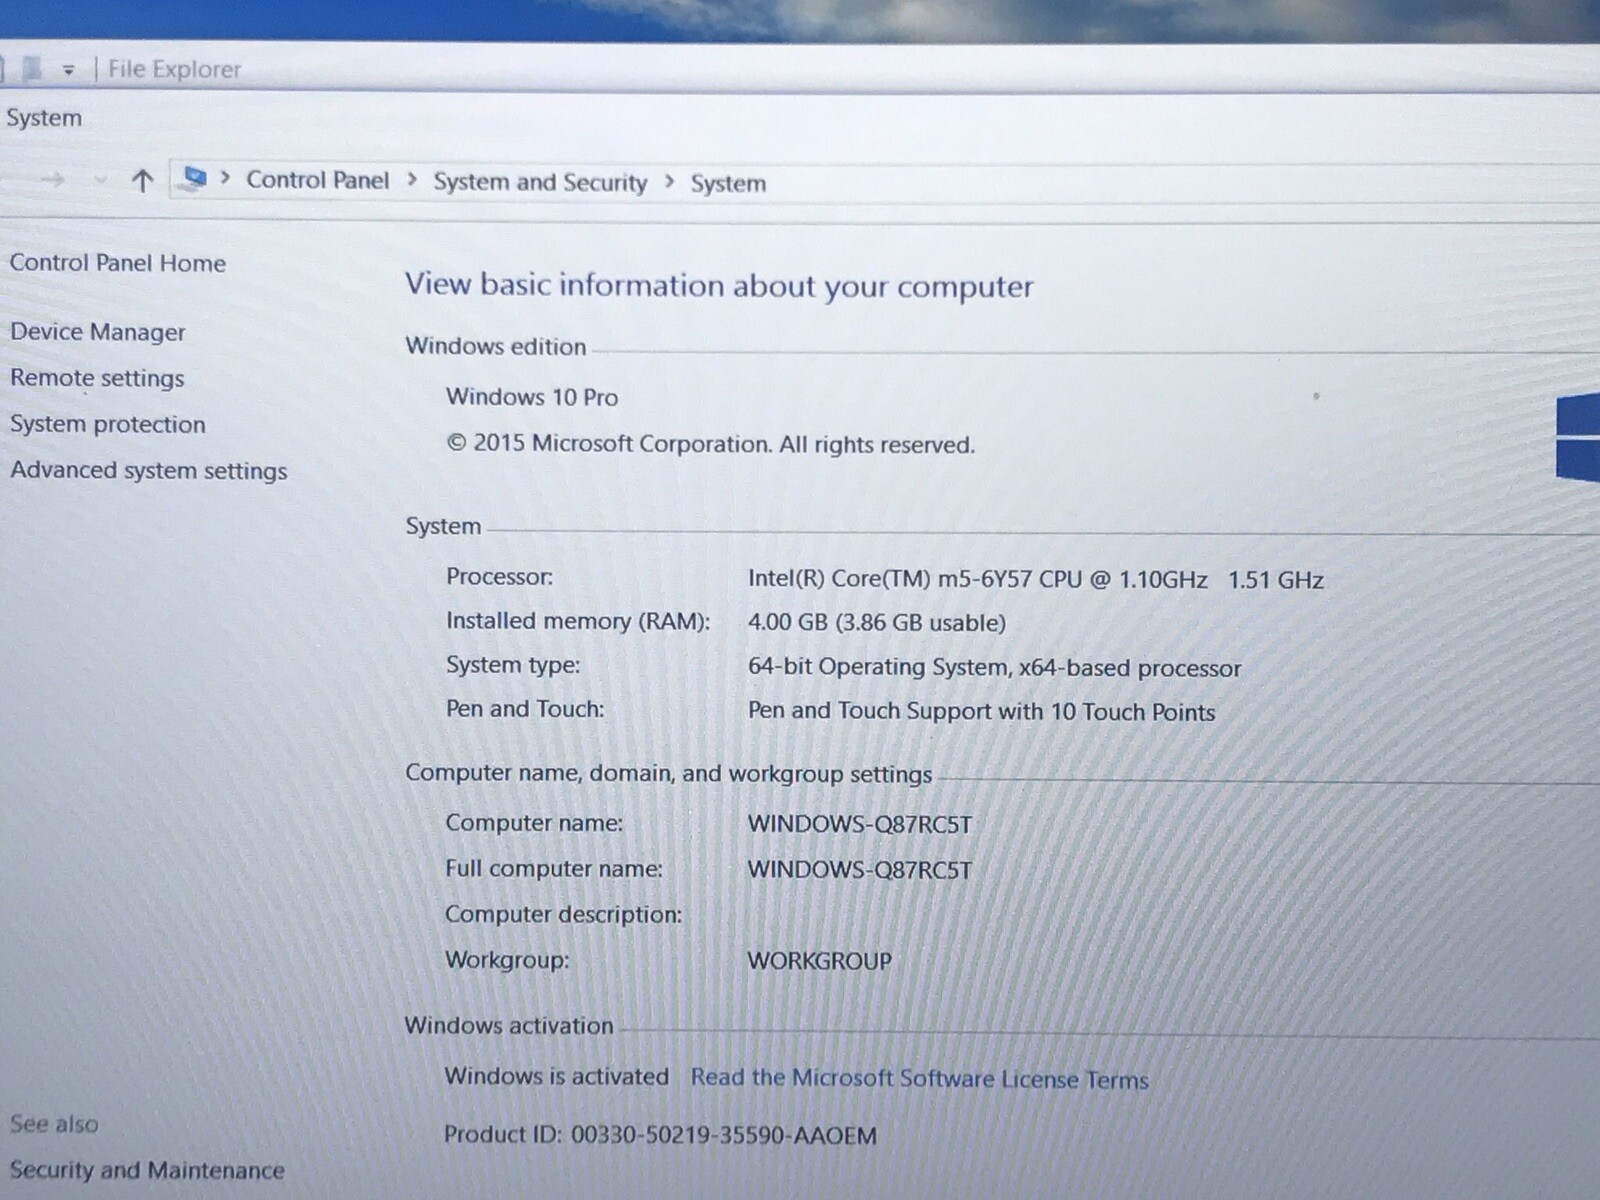Click 'Windows edition' section heading
Viewport: 1600px width, 1200px height.
click(x=496, y=346)
